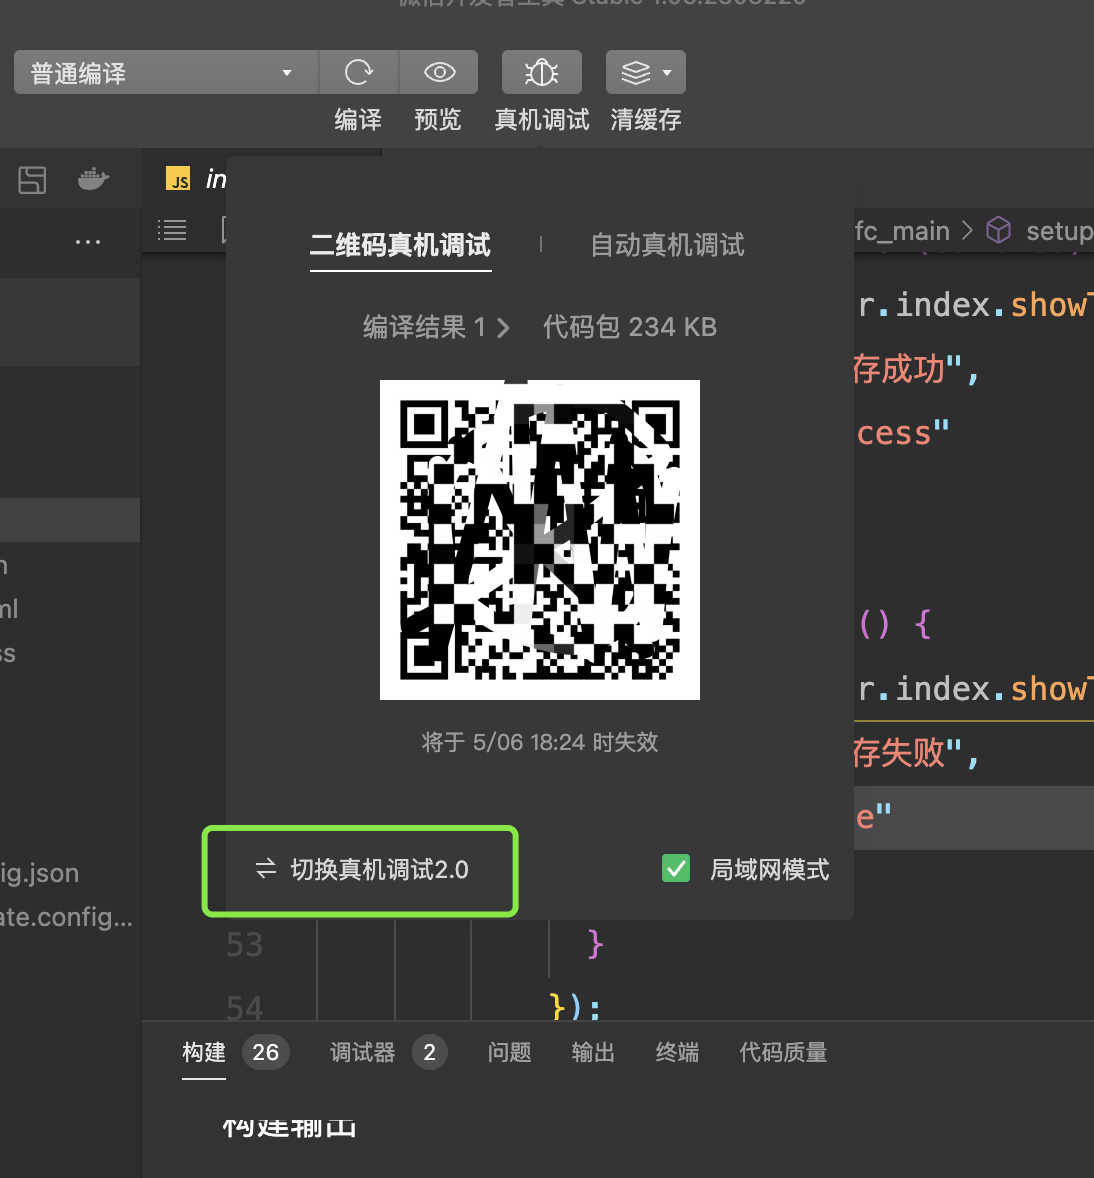The height and width of the screenshot is (1178, 1094).
Task: Click the 预览 eye preview icon
Action: point(440,73)
